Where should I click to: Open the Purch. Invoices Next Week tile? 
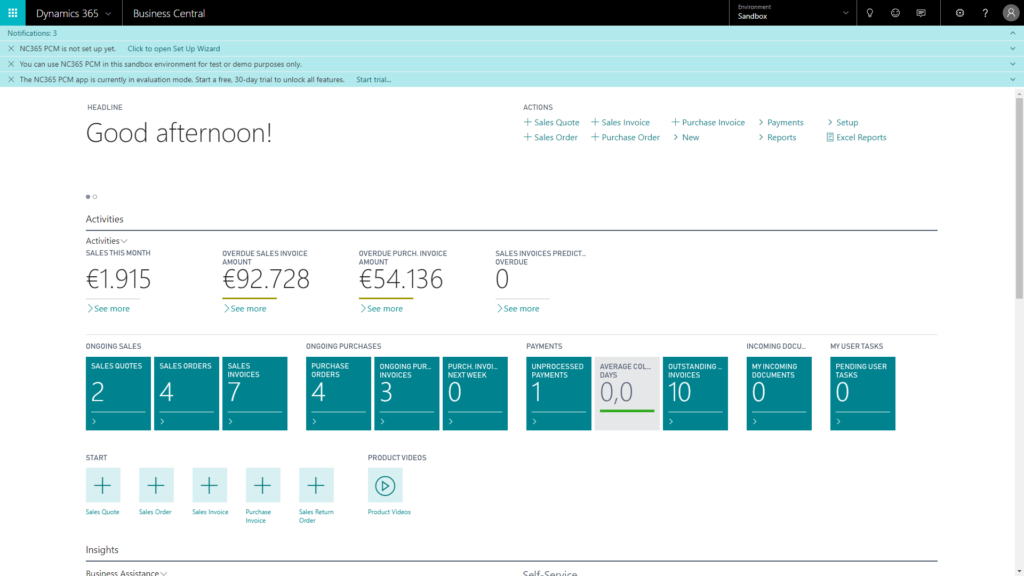[475, 393]
